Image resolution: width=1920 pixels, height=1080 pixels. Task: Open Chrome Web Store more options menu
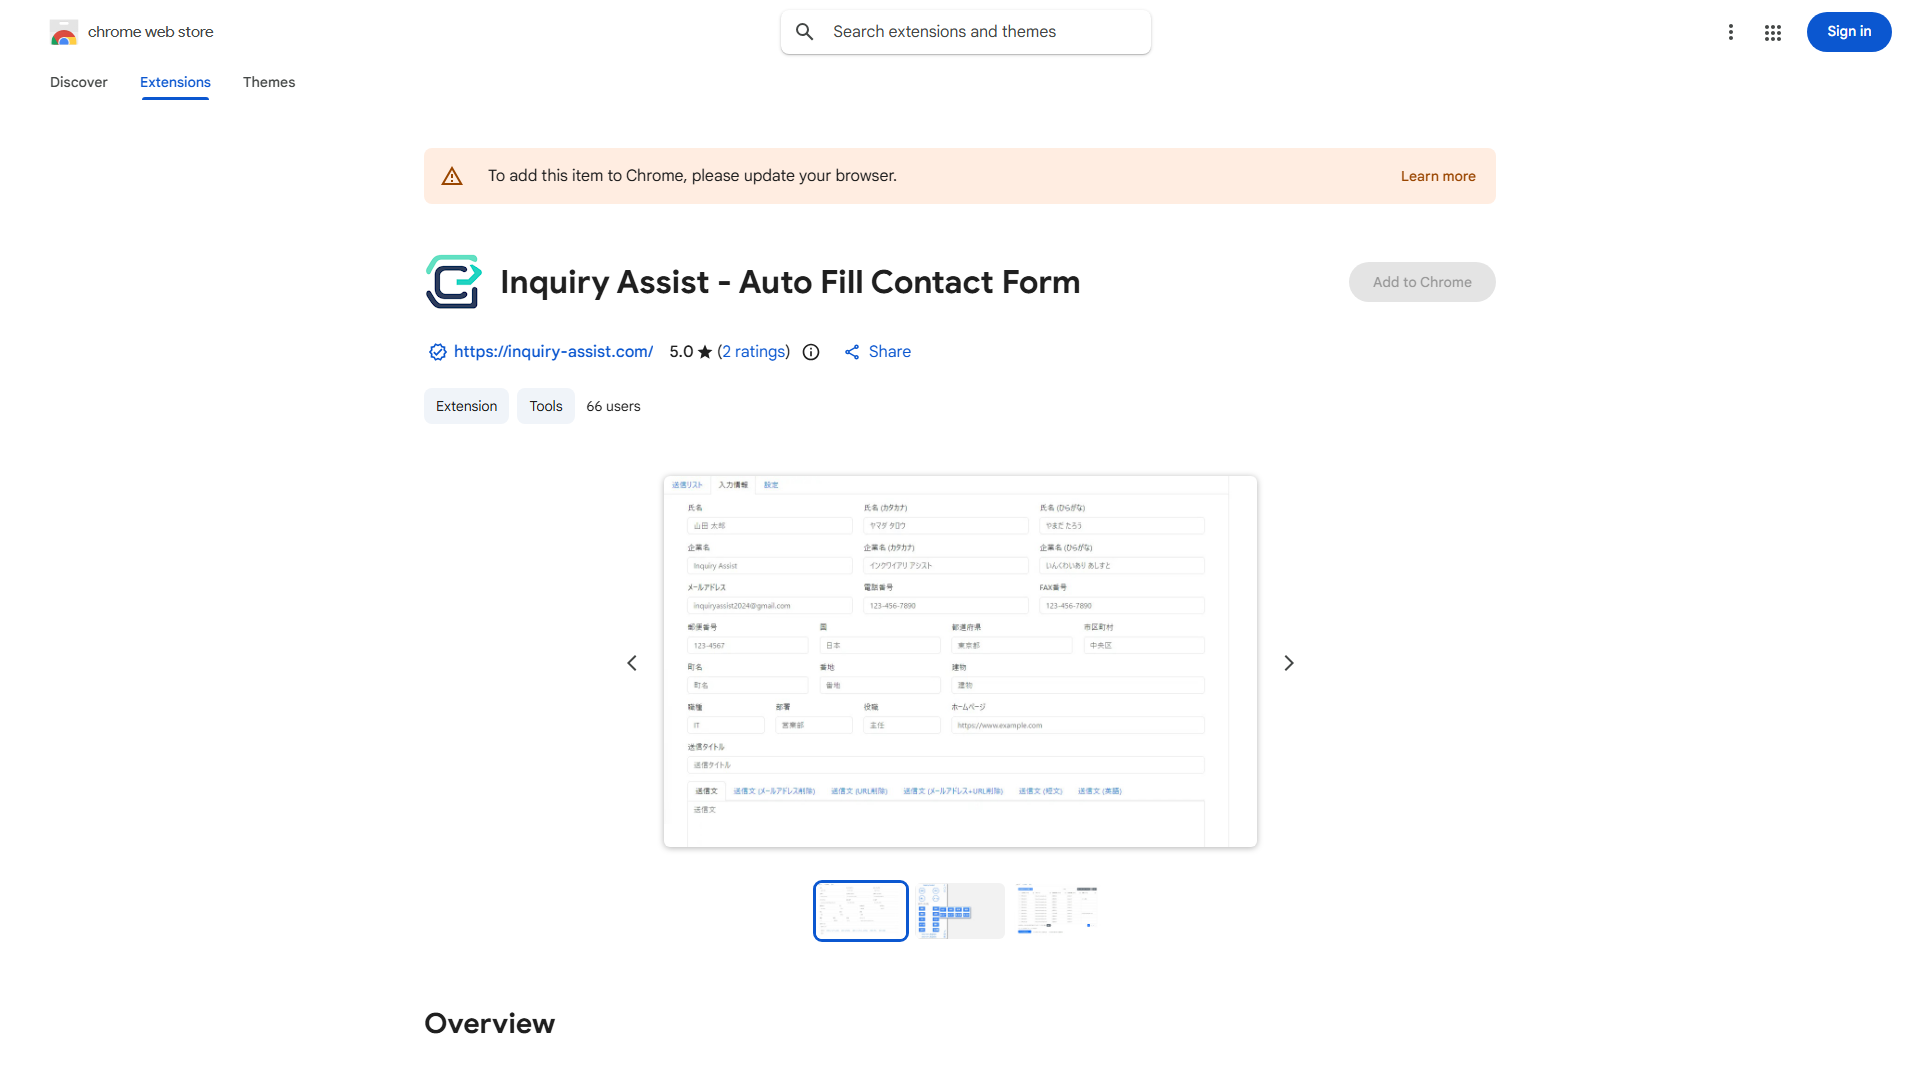click(1731, 31)
